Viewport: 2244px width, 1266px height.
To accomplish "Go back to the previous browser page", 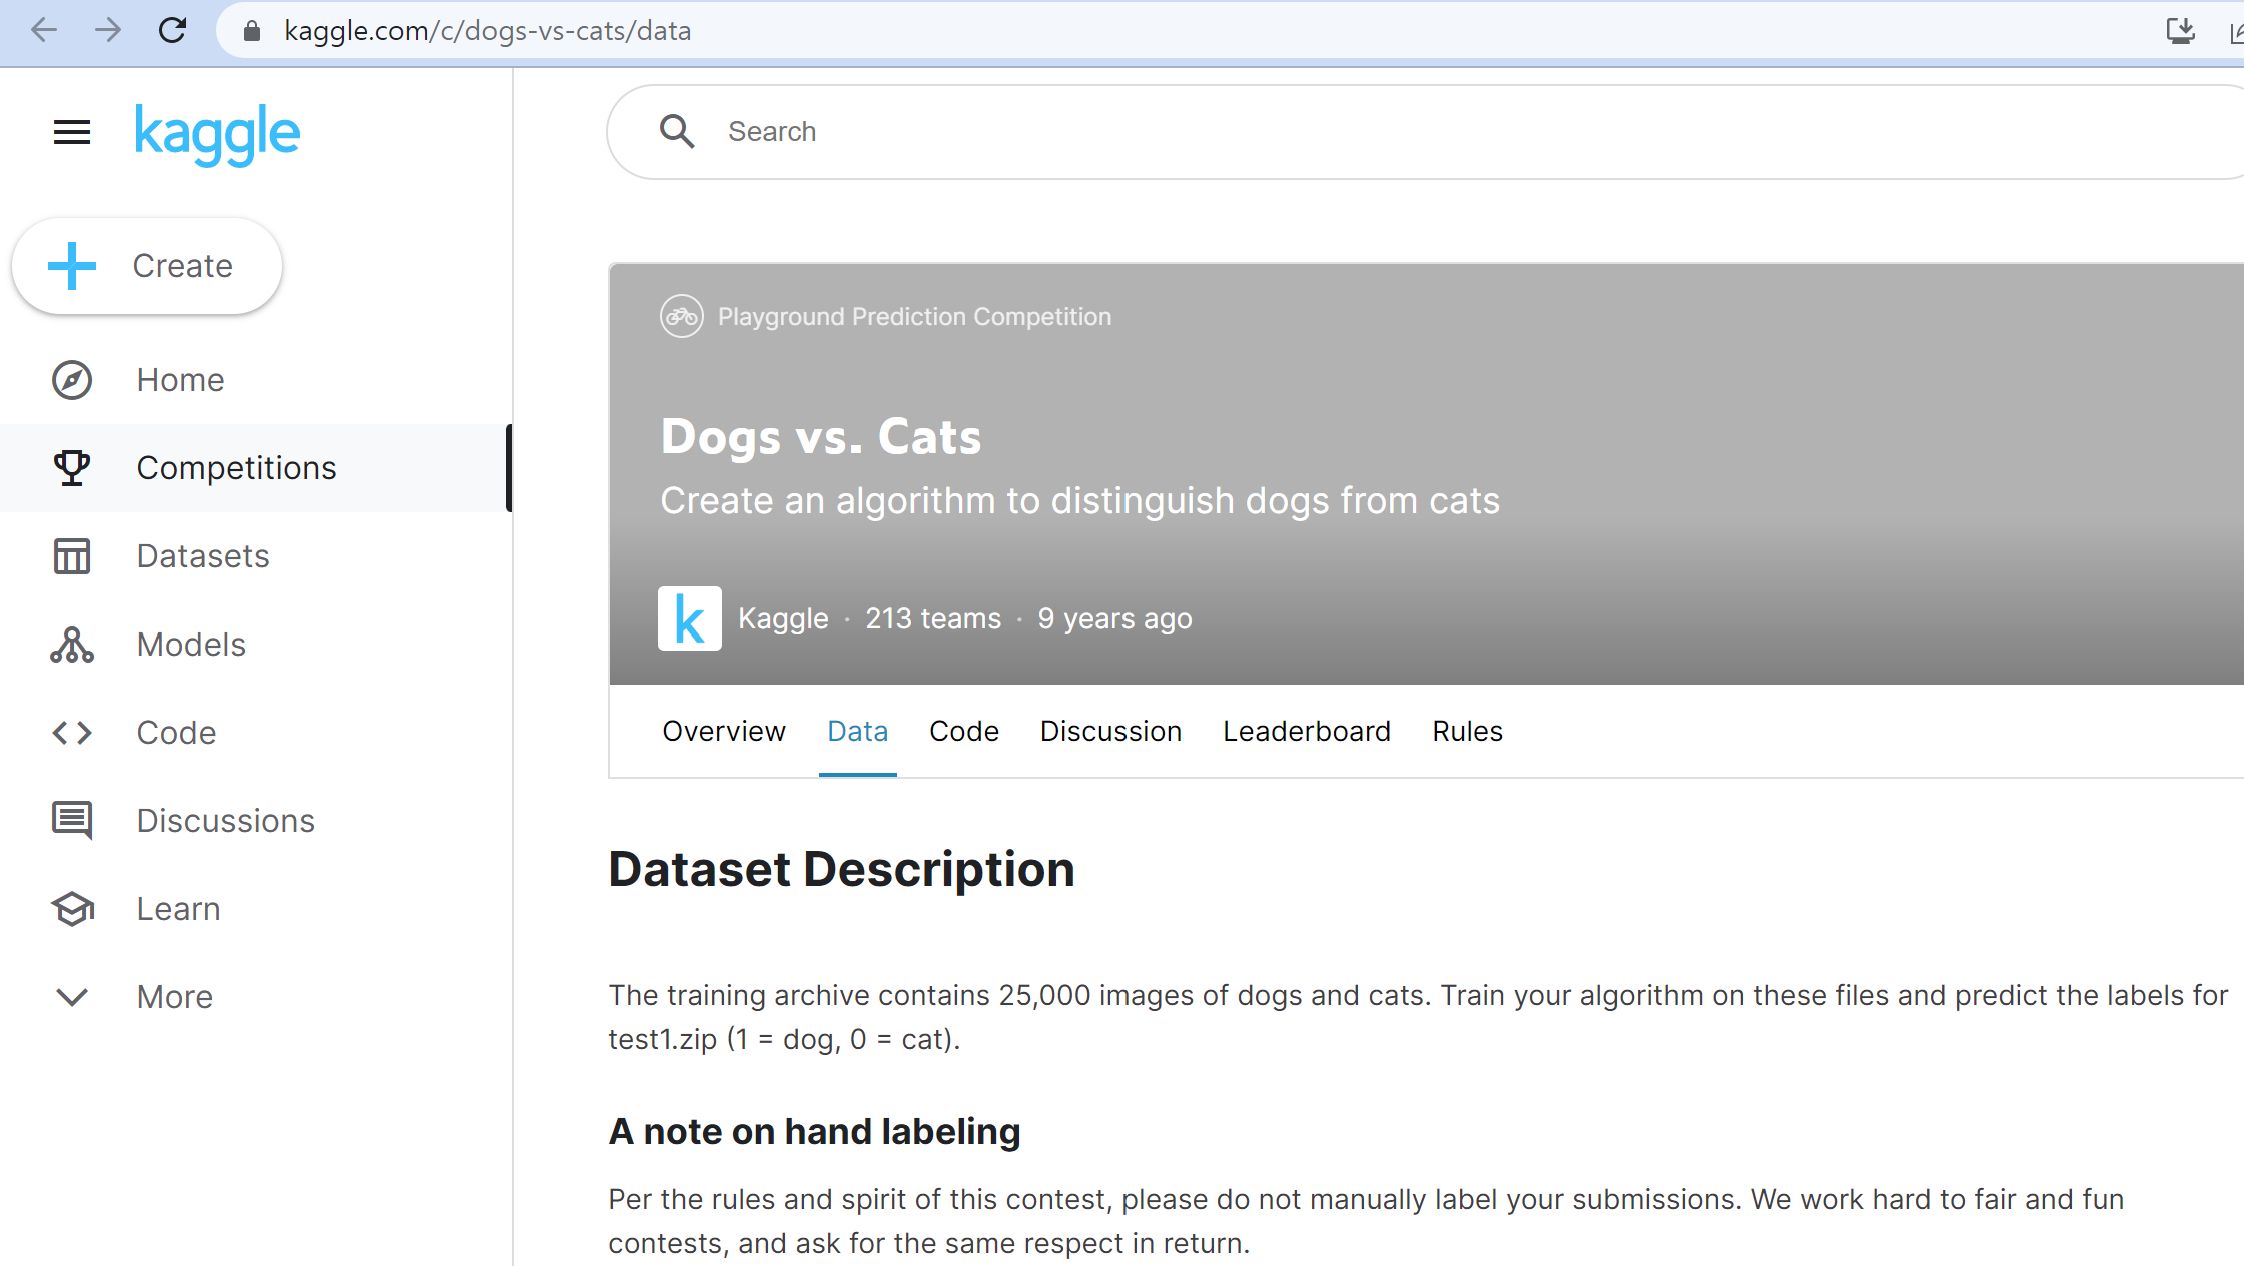I will point(44,30).
